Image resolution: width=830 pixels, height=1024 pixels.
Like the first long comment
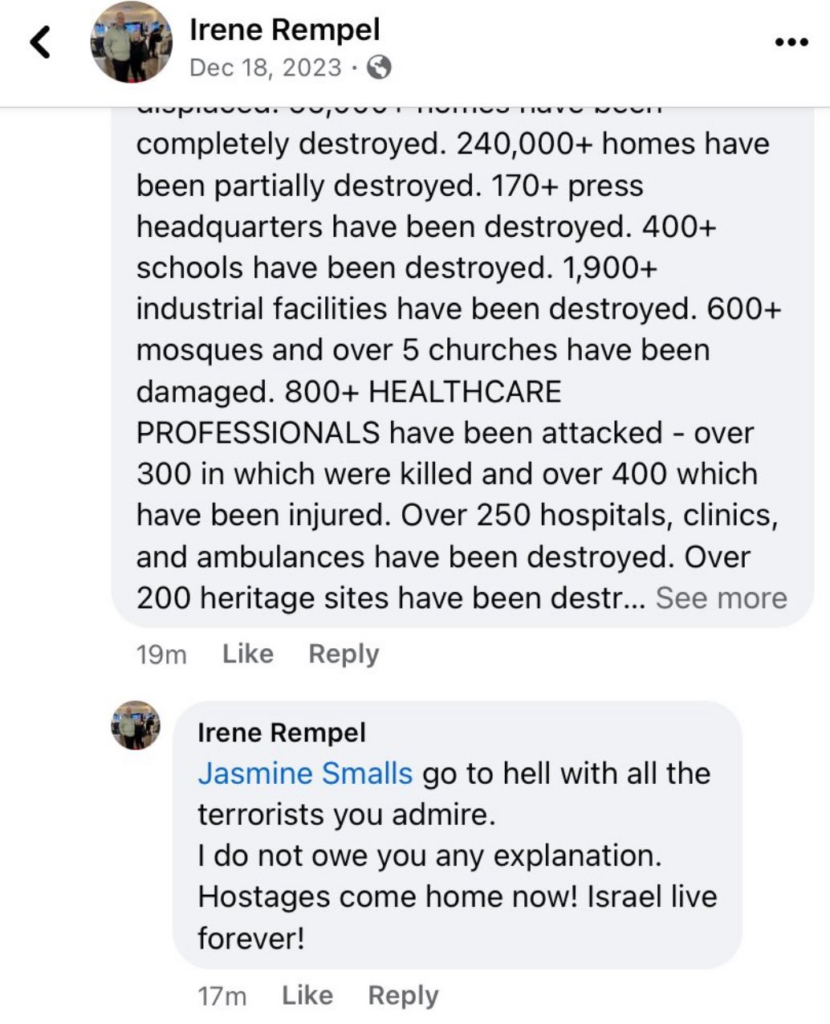(x=247, y=654)
